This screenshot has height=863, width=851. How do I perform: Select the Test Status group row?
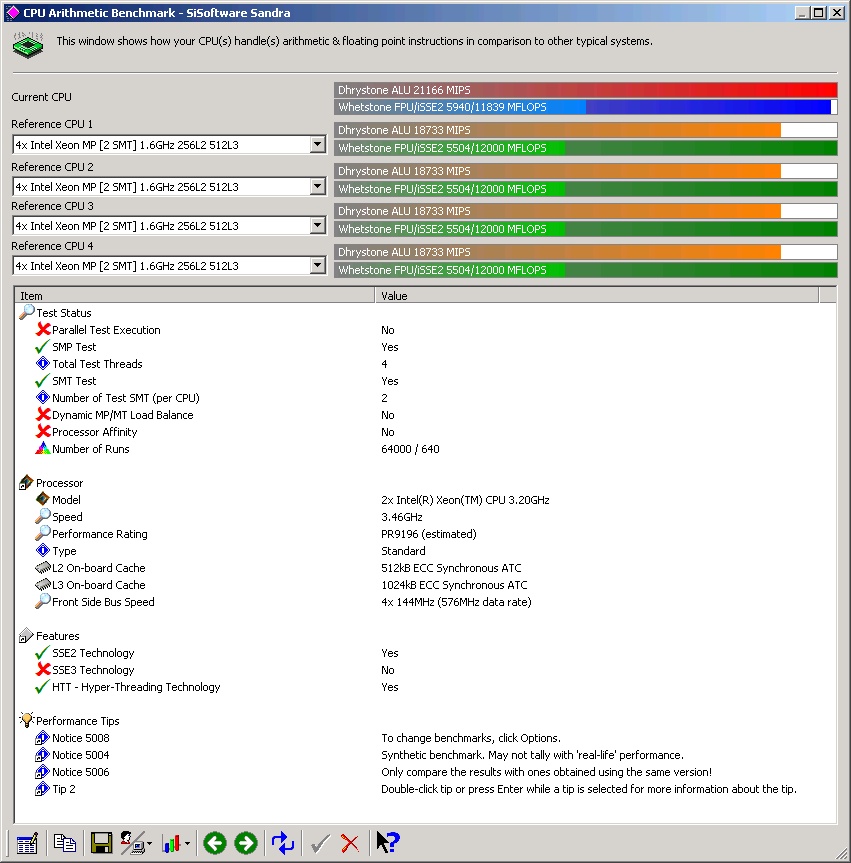[64, 313]
